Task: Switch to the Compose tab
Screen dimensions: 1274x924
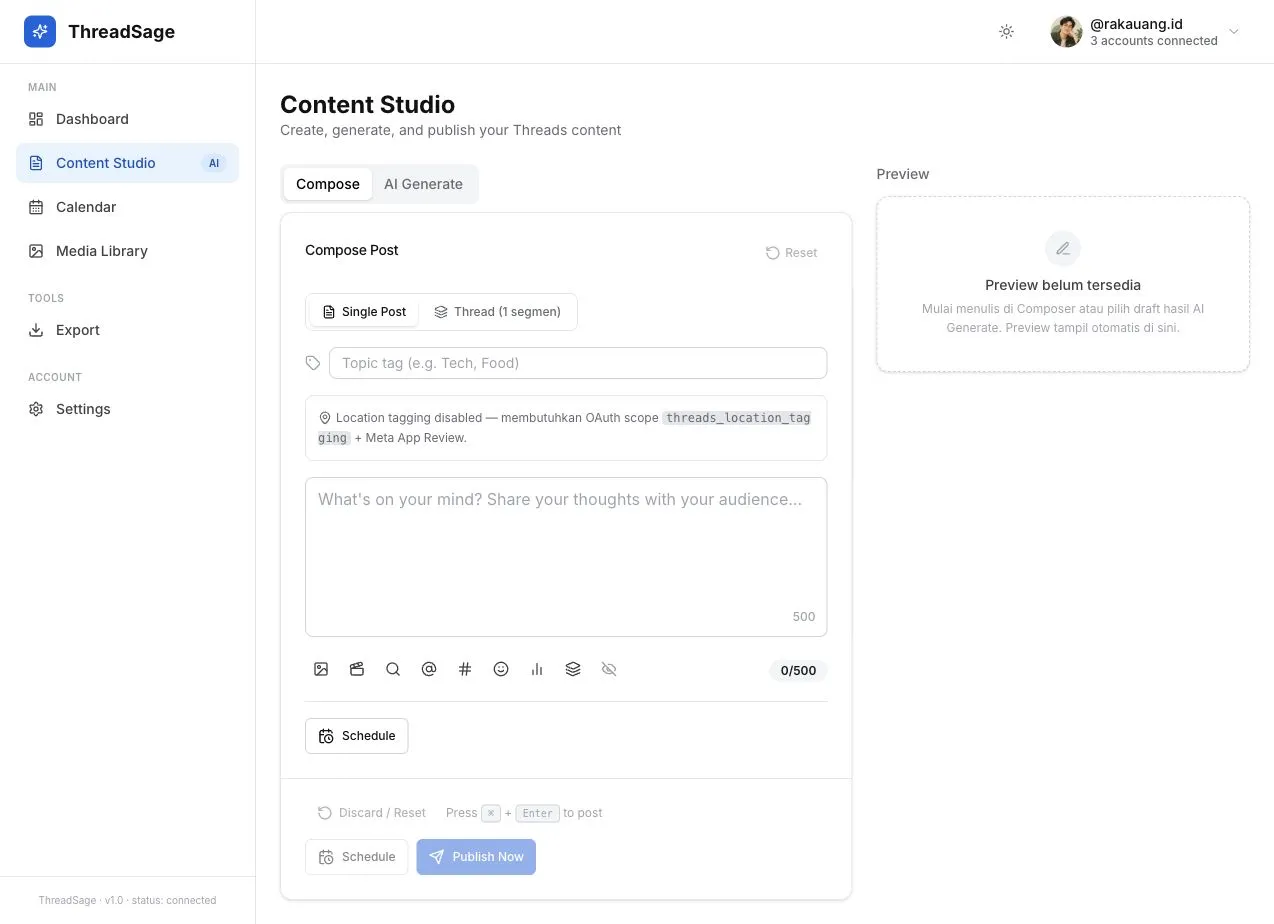Action: tap(327, 184)
